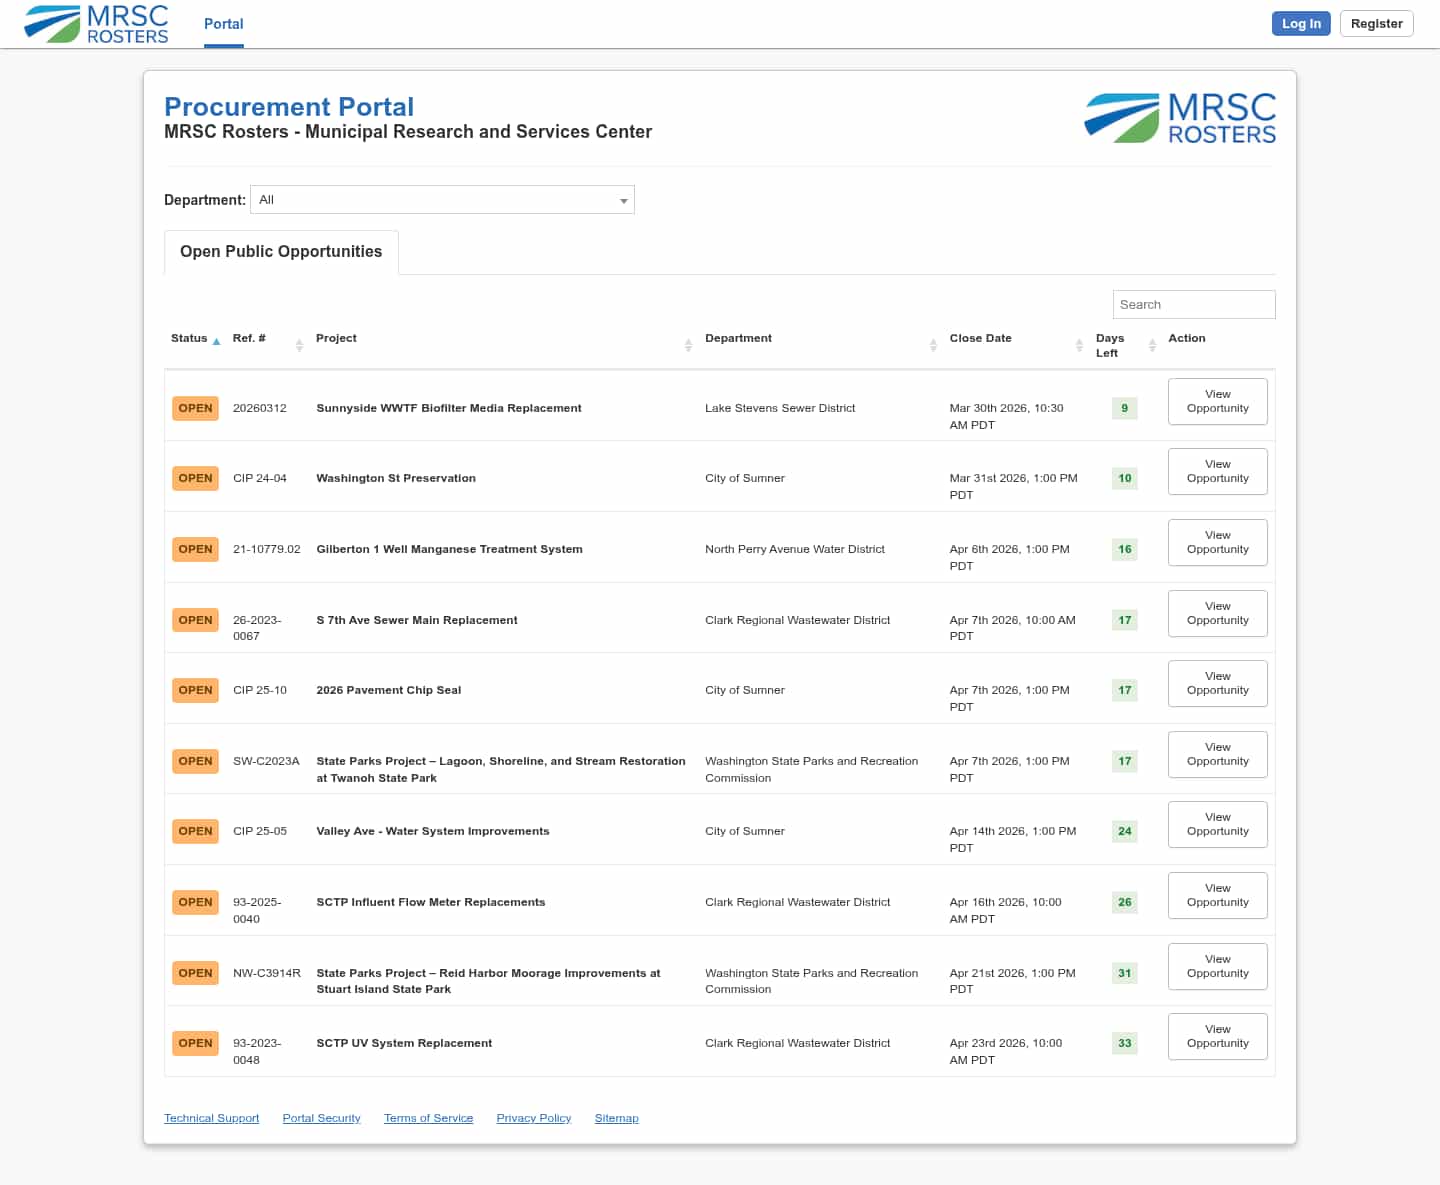This screenshot has width=1440, height=1185.
Task: Sort by Days Left column arrows
Action: point(1152,345)
